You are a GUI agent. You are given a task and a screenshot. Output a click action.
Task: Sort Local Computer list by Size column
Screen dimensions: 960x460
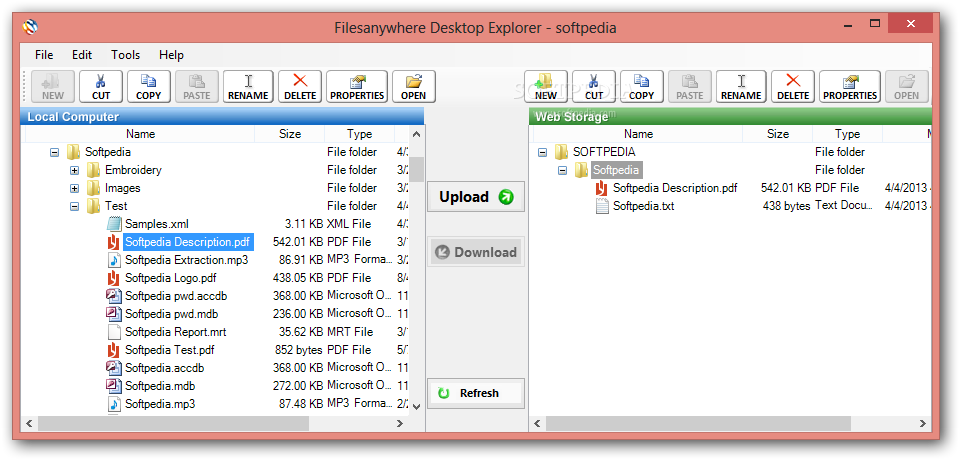tap(290, 134)
